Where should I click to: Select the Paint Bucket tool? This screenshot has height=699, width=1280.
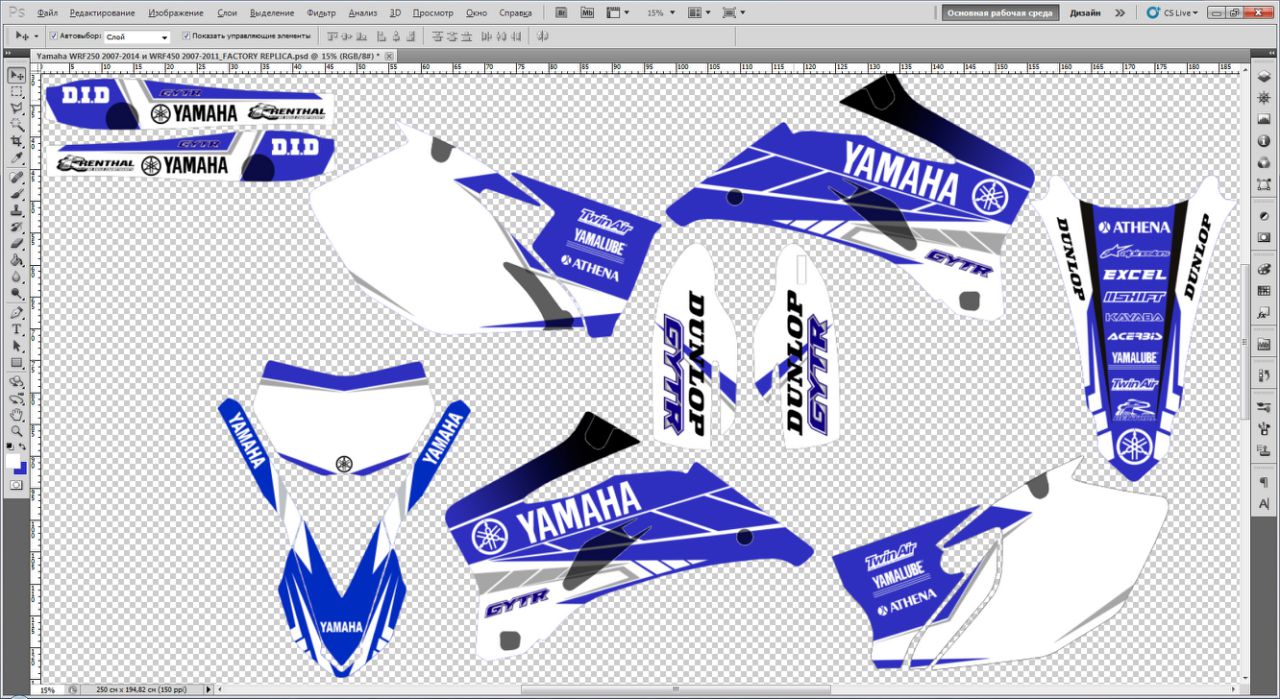[17, 260]
